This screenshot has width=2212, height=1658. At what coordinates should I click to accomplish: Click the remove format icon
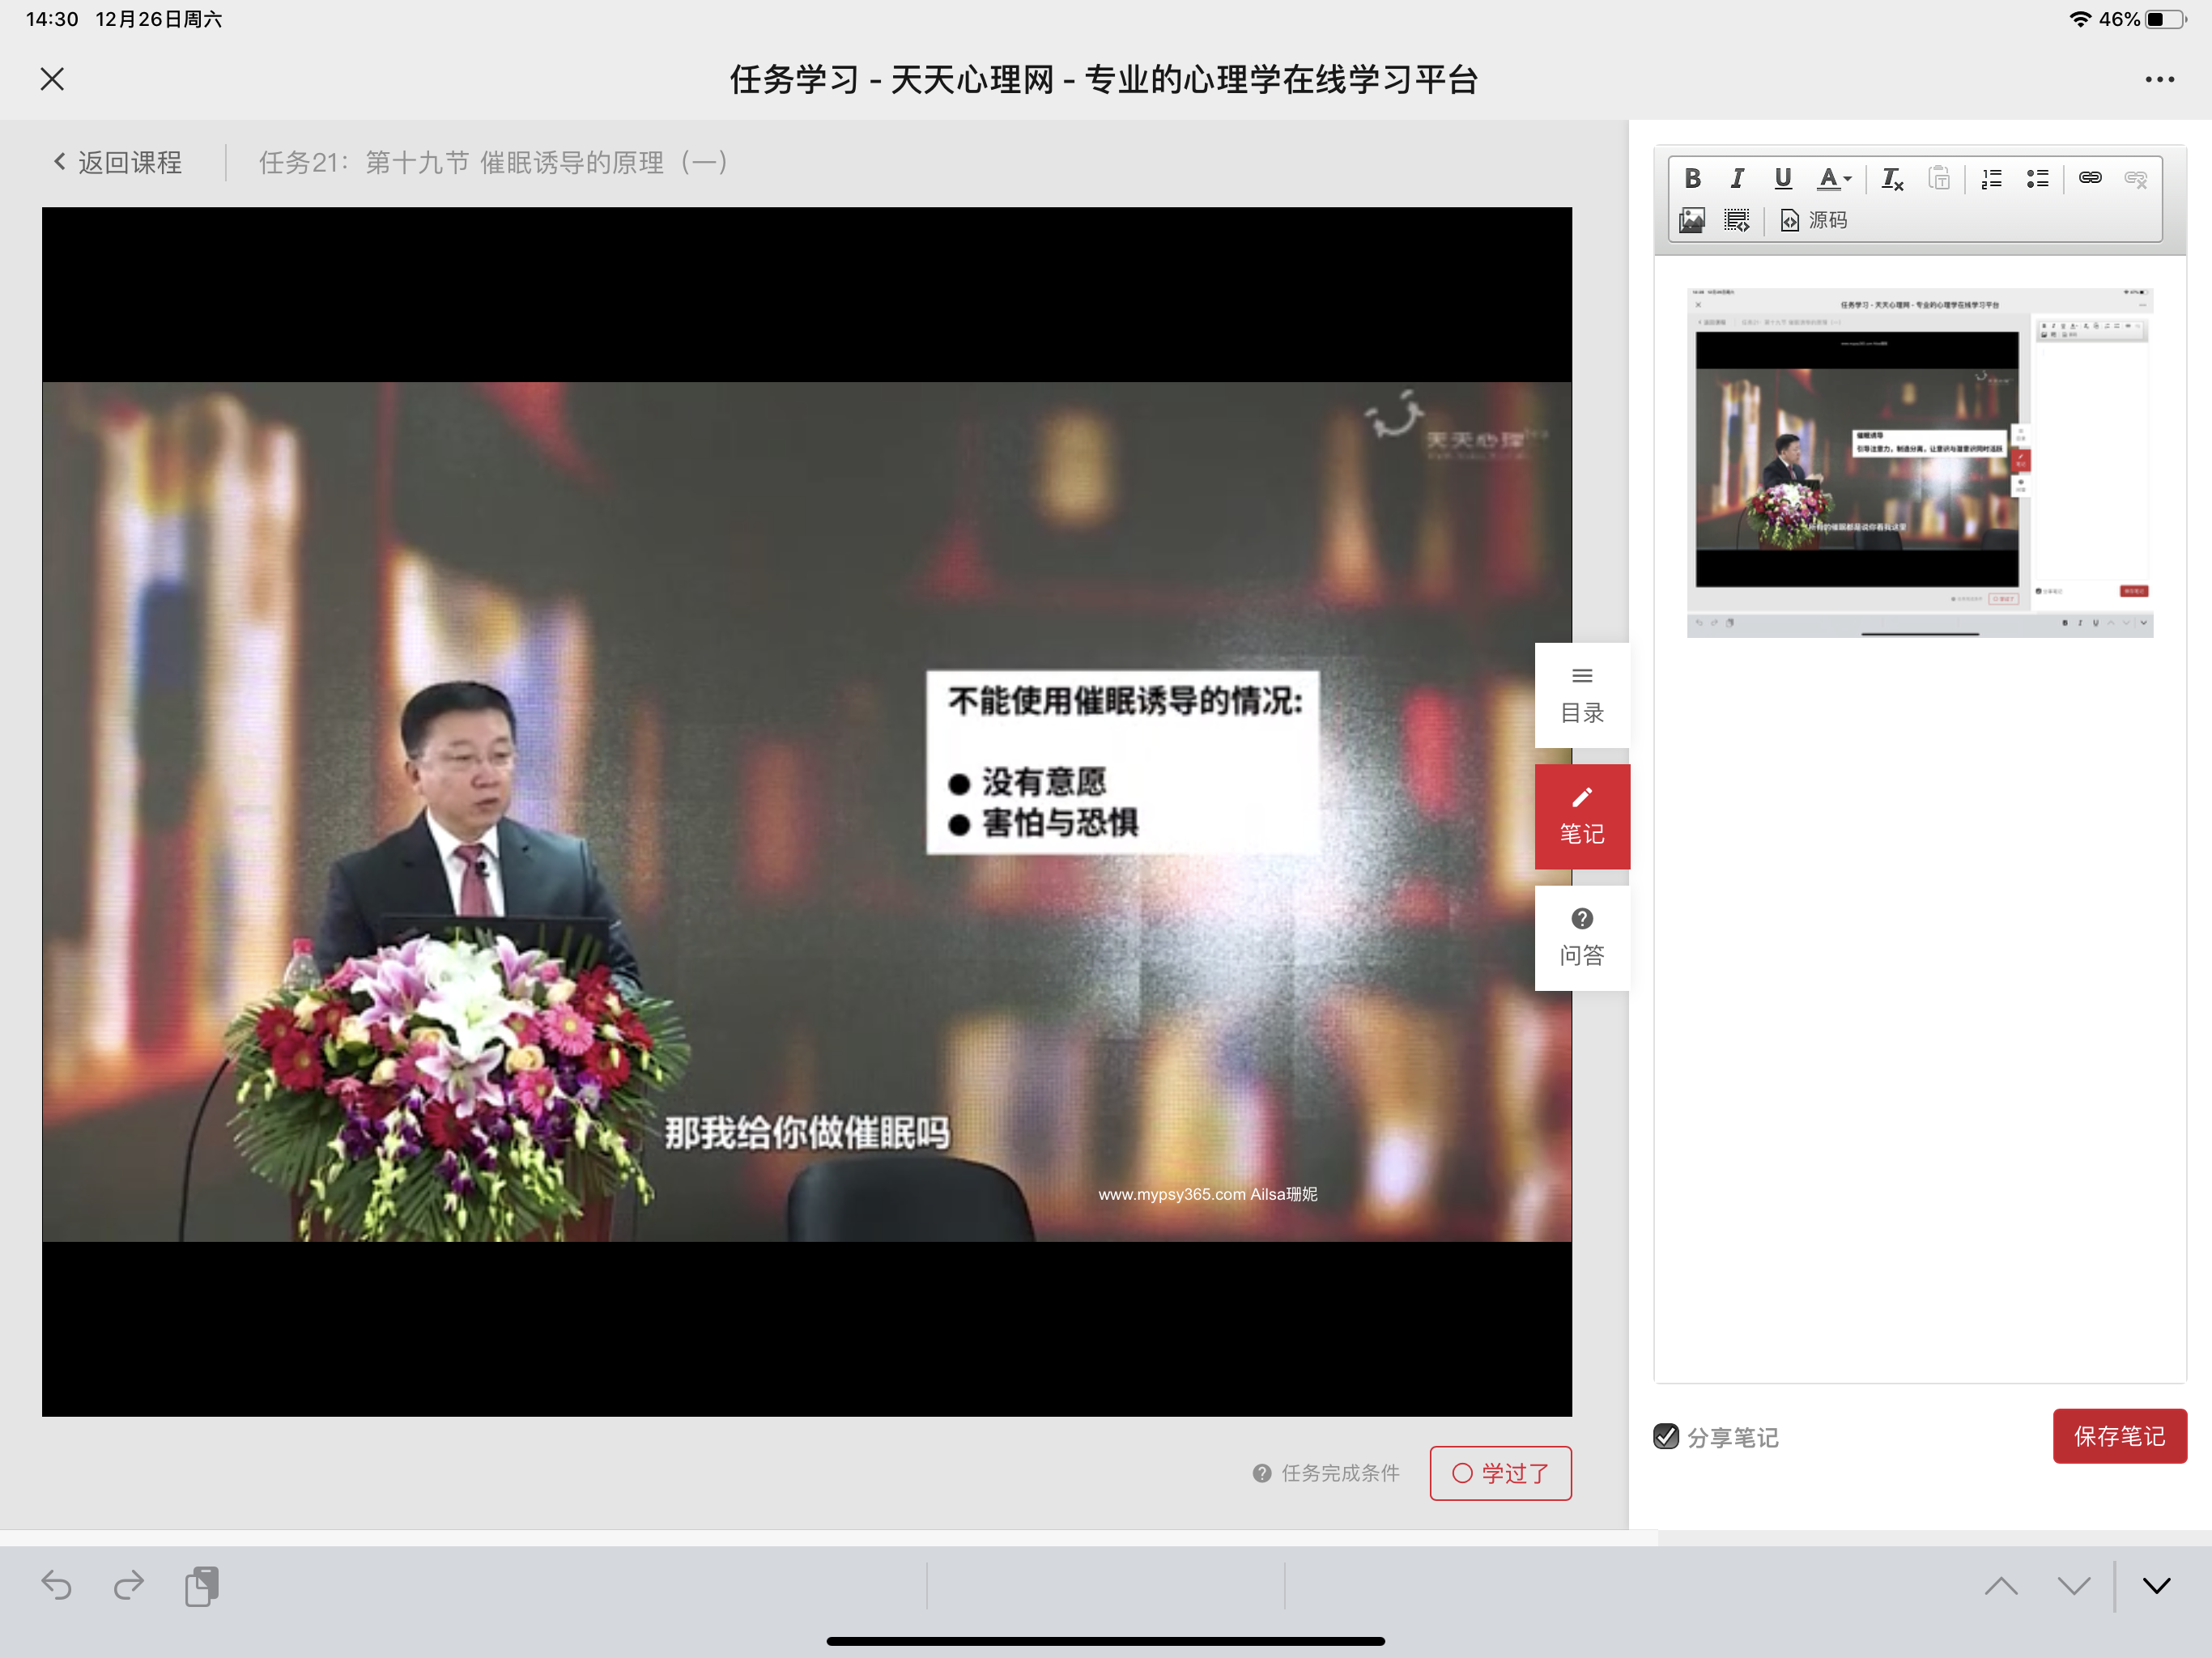1891,179
